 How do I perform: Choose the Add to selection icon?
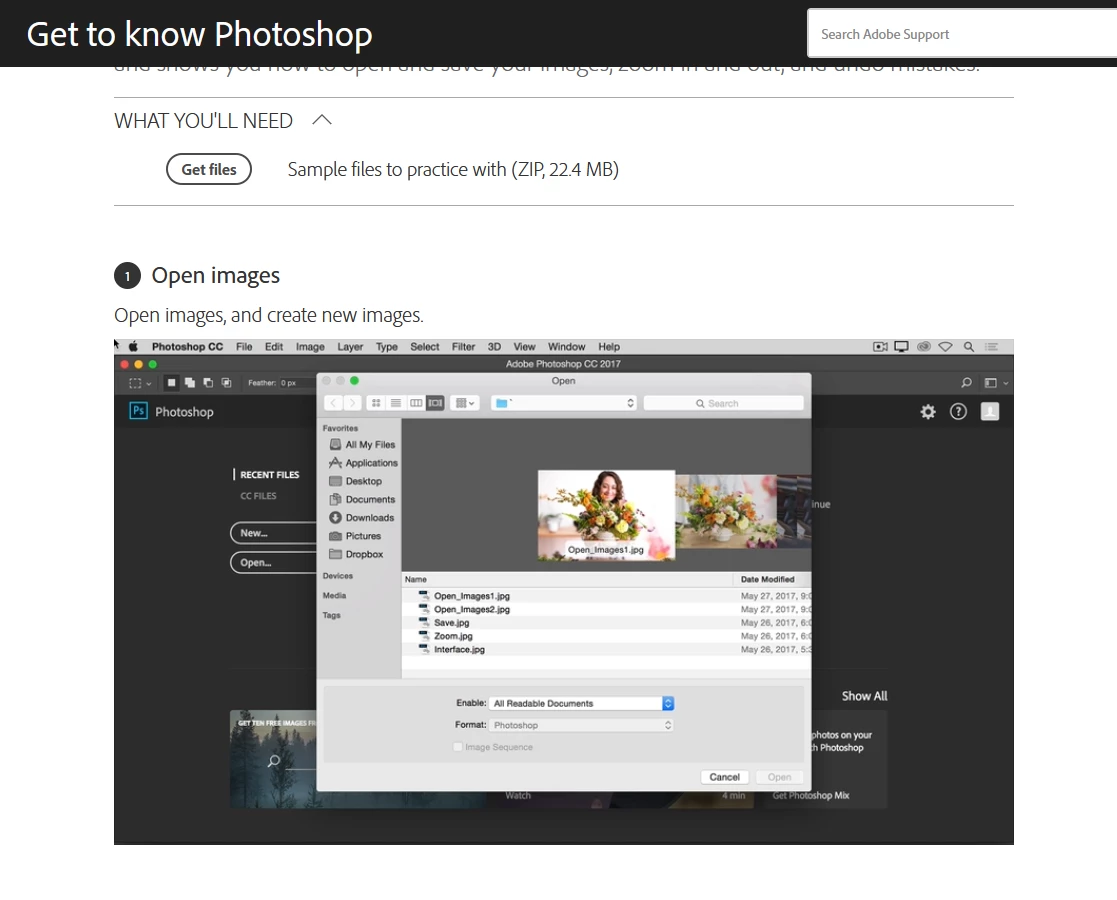coord(189,383)
